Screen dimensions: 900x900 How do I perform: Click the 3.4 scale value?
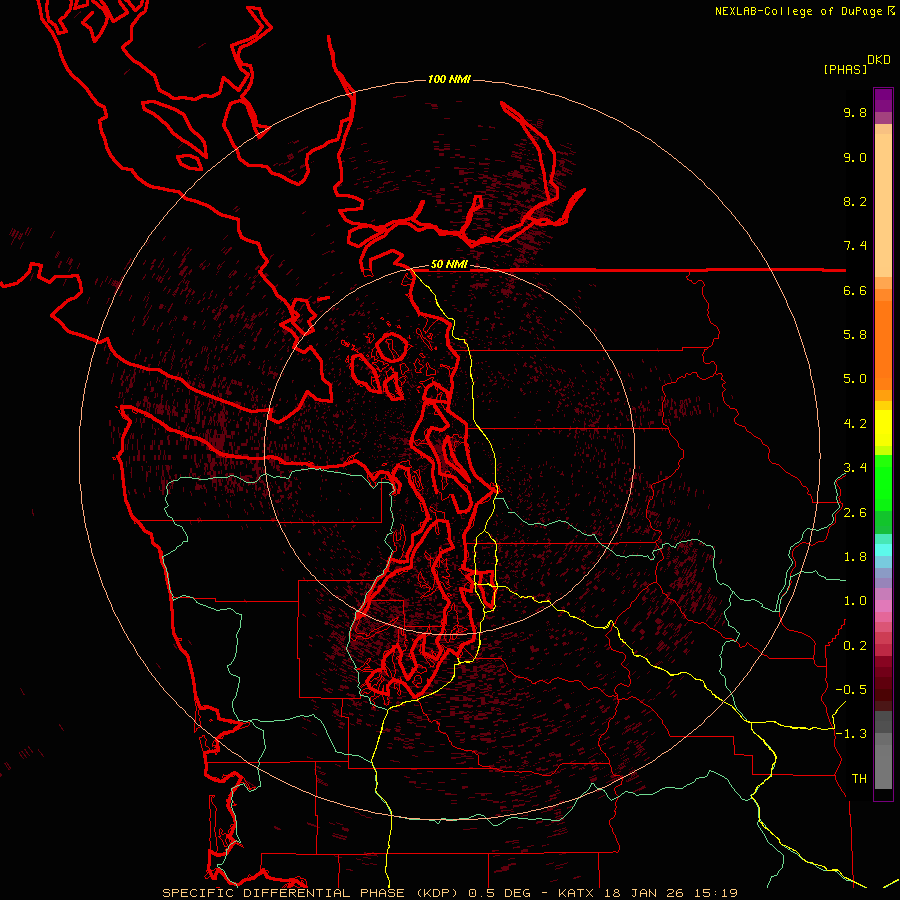tap(855, 468)
